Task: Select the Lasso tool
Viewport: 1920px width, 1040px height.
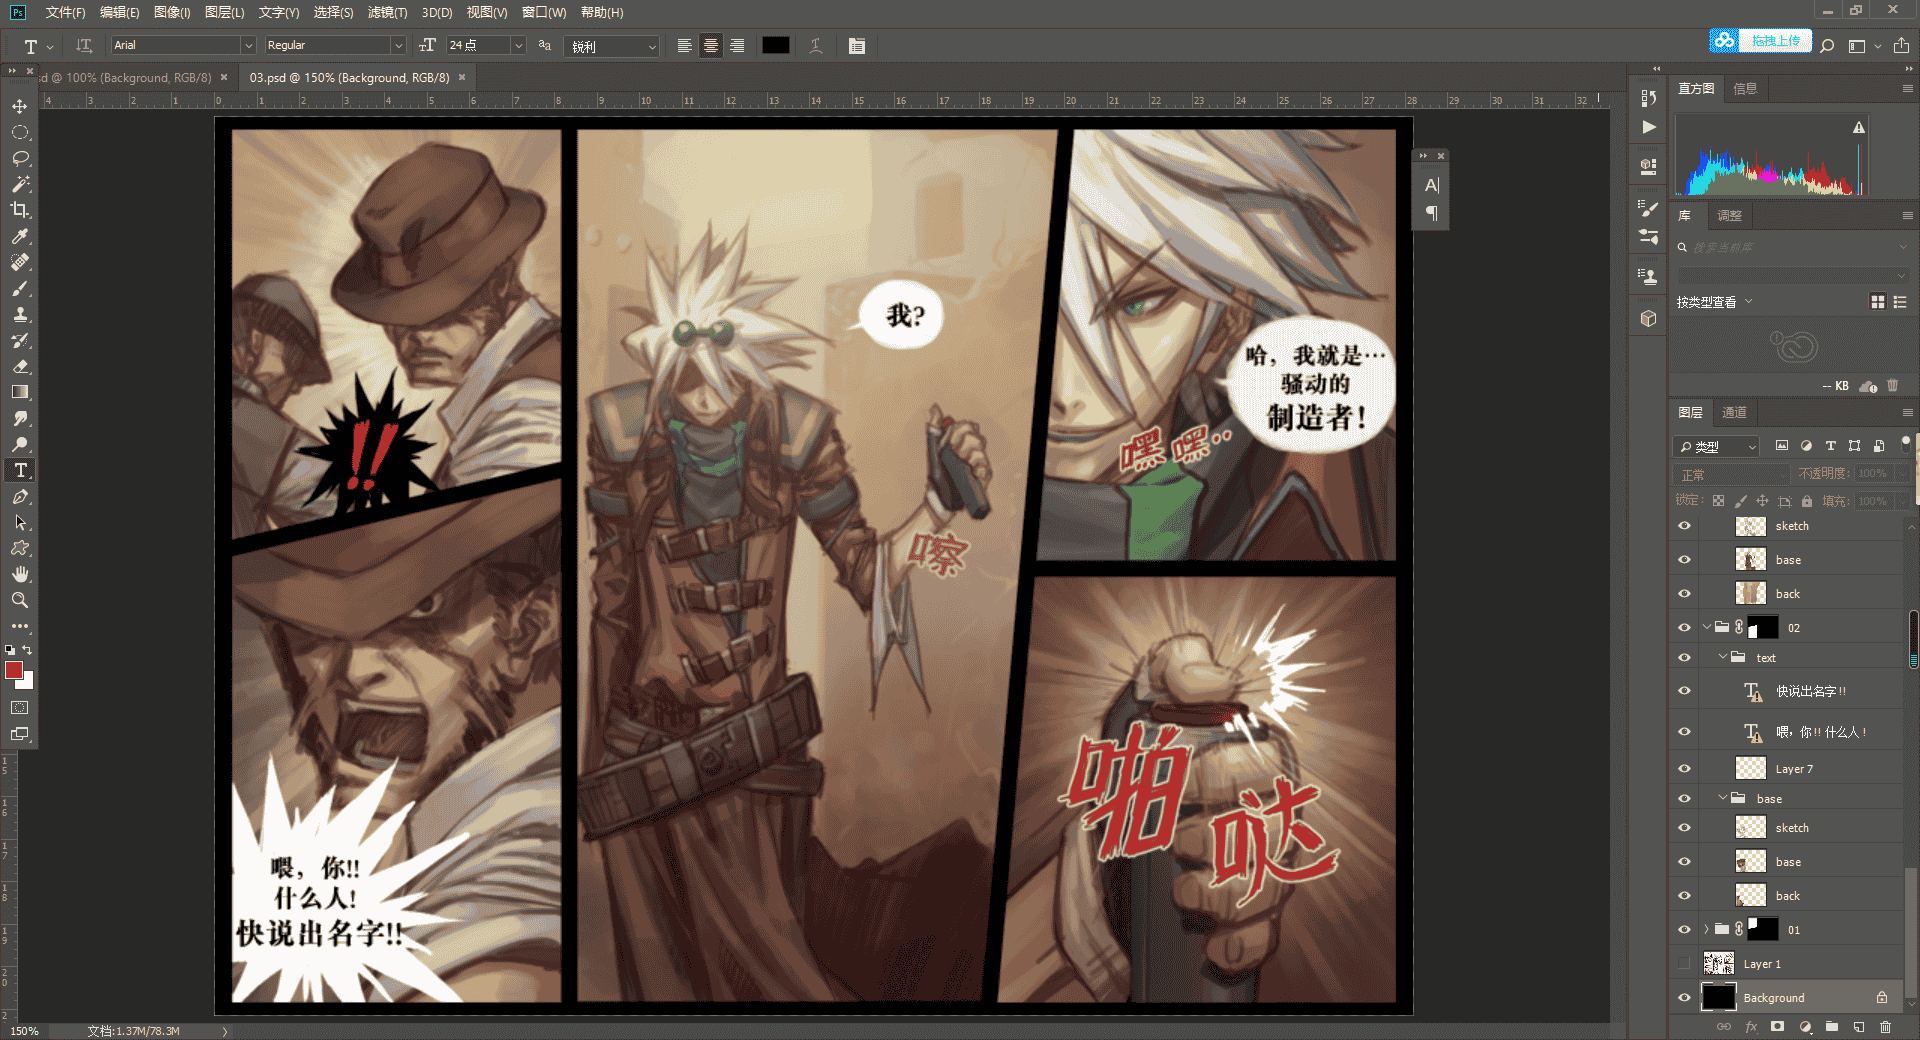Action: 20,158
